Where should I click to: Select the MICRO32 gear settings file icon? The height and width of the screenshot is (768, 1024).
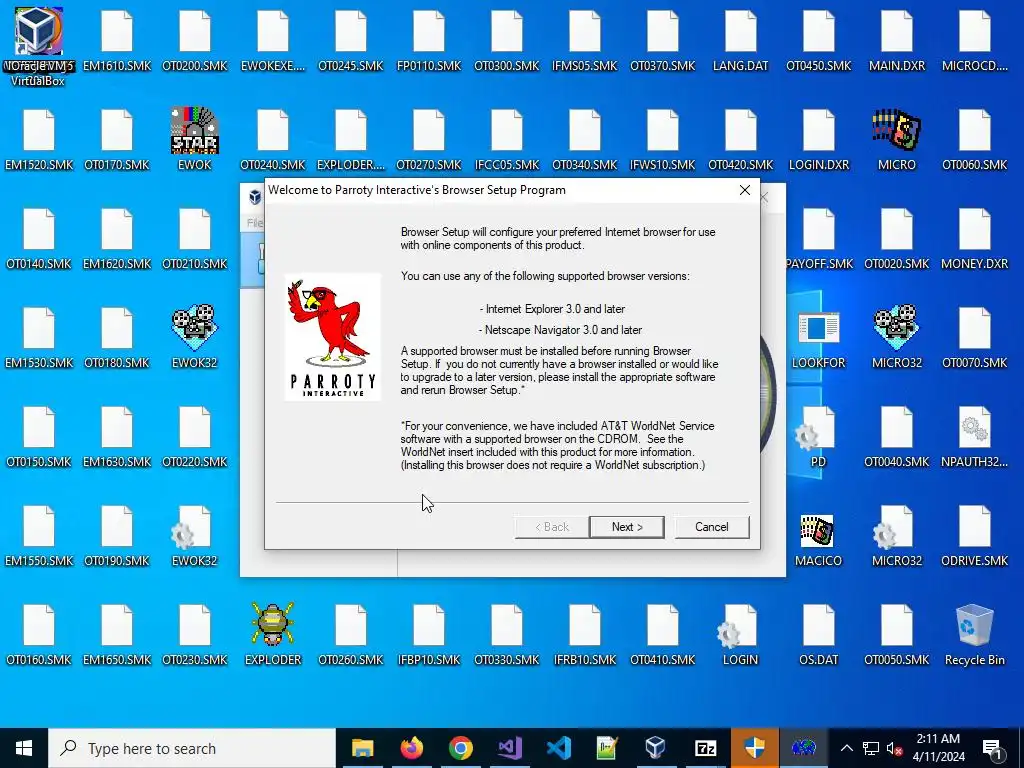(x=897, y=534)
